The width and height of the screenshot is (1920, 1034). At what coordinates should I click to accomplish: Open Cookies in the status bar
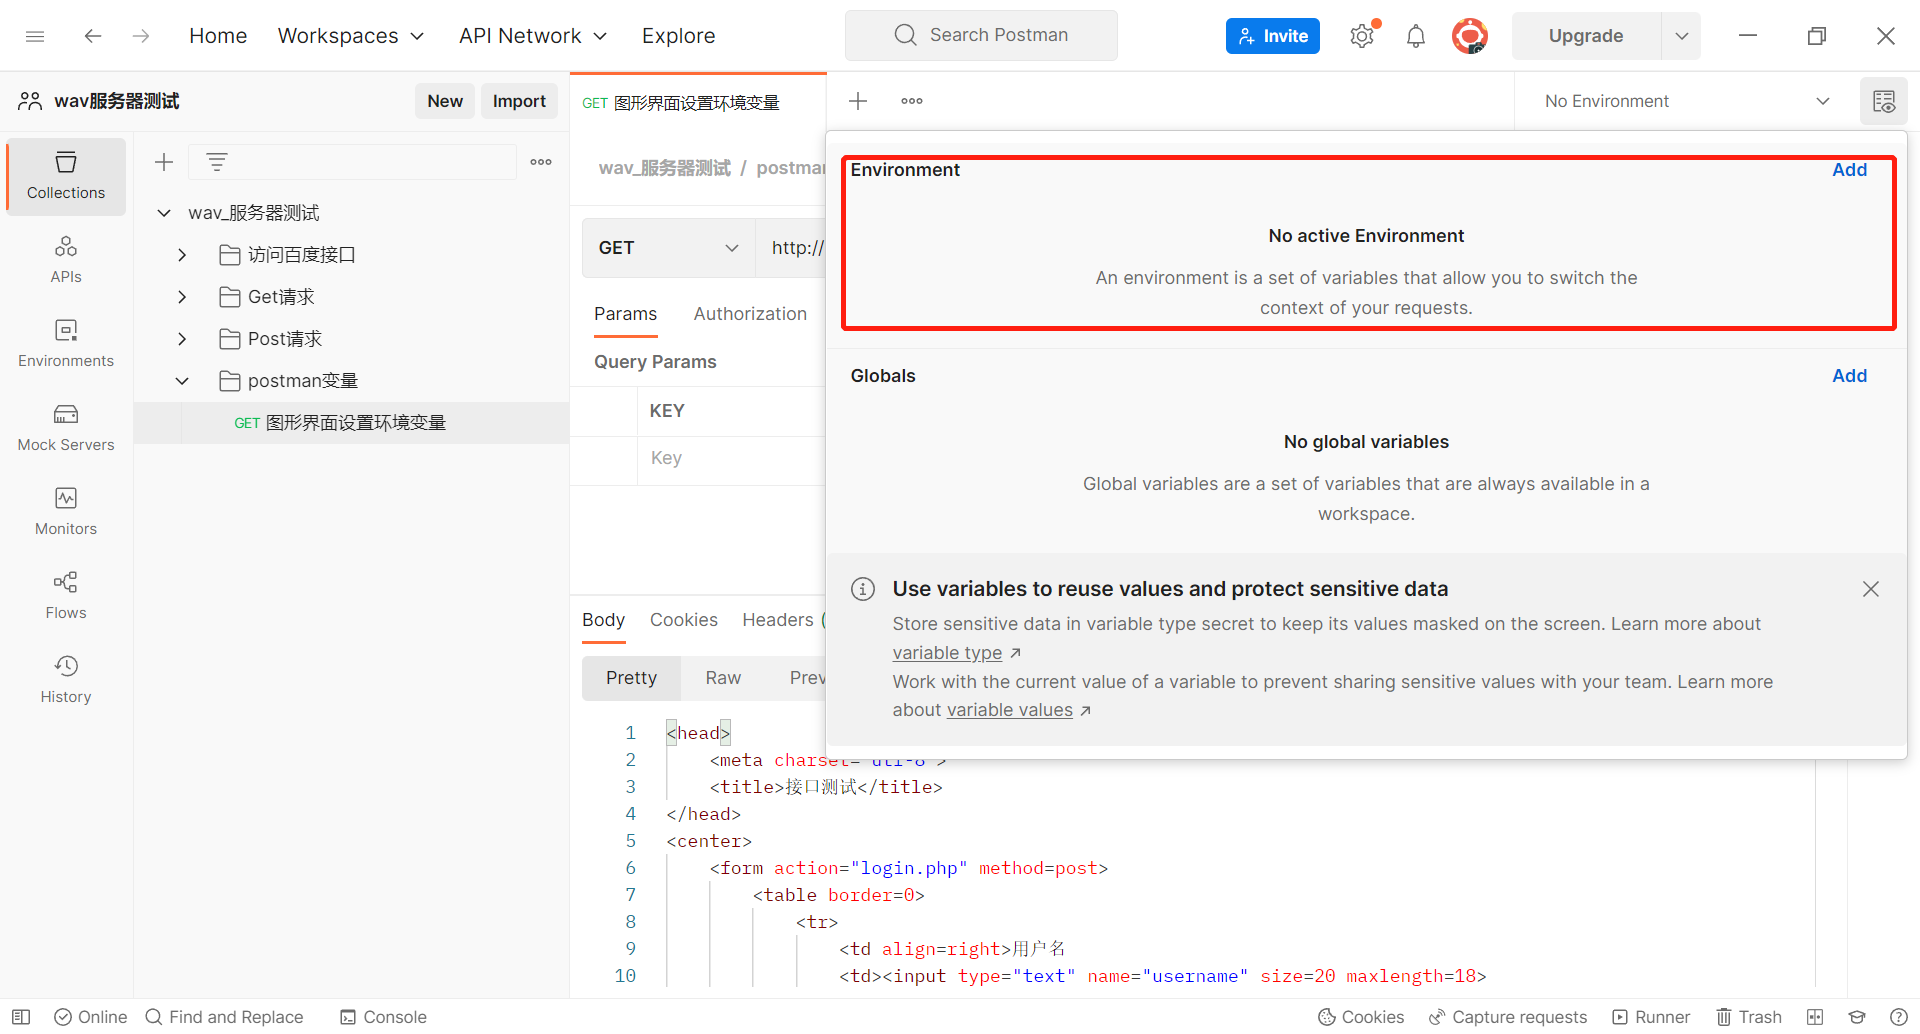[x=1361, y=1017]
